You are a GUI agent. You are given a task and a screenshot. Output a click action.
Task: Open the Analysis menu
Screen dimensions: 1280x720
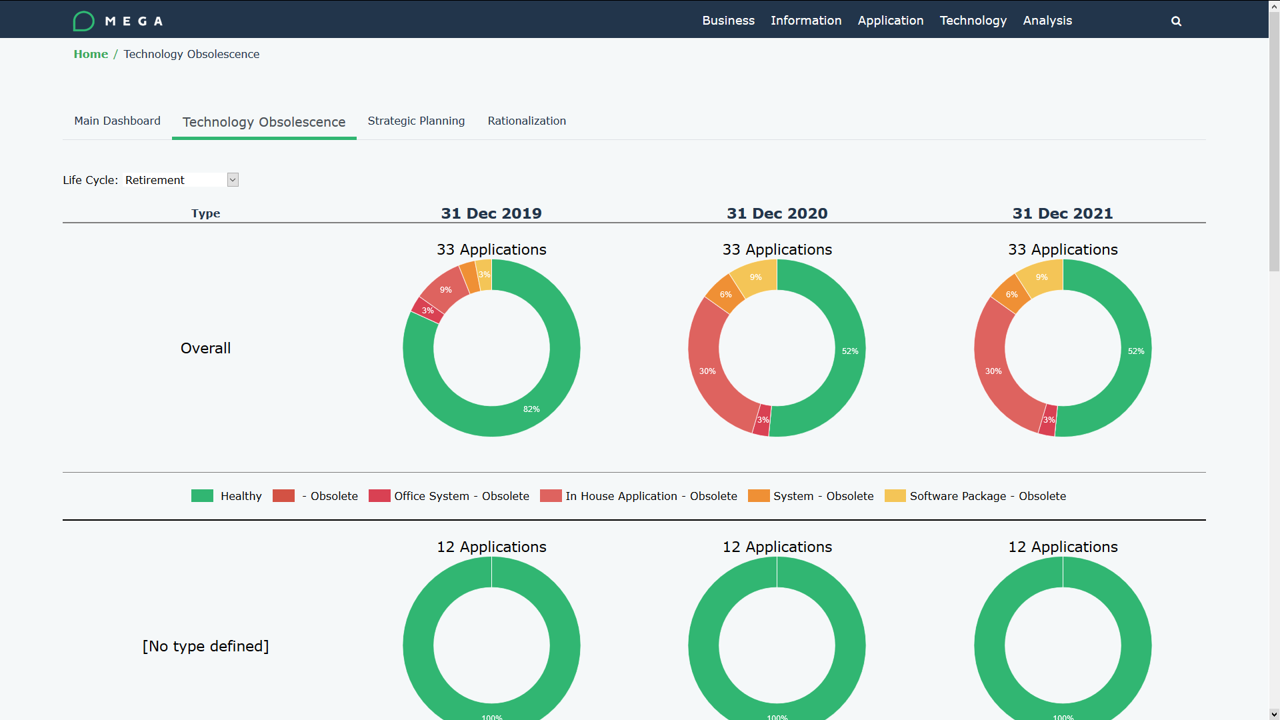[1047, 20]
